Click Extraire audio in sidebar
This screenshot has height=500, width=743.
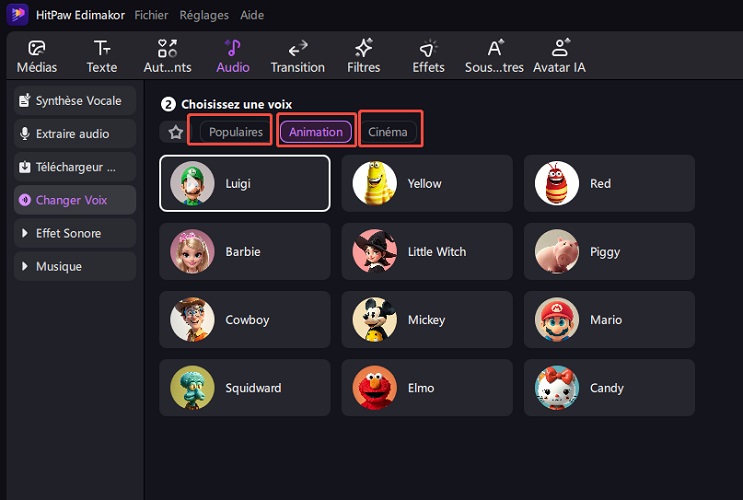tap(75, 134)
